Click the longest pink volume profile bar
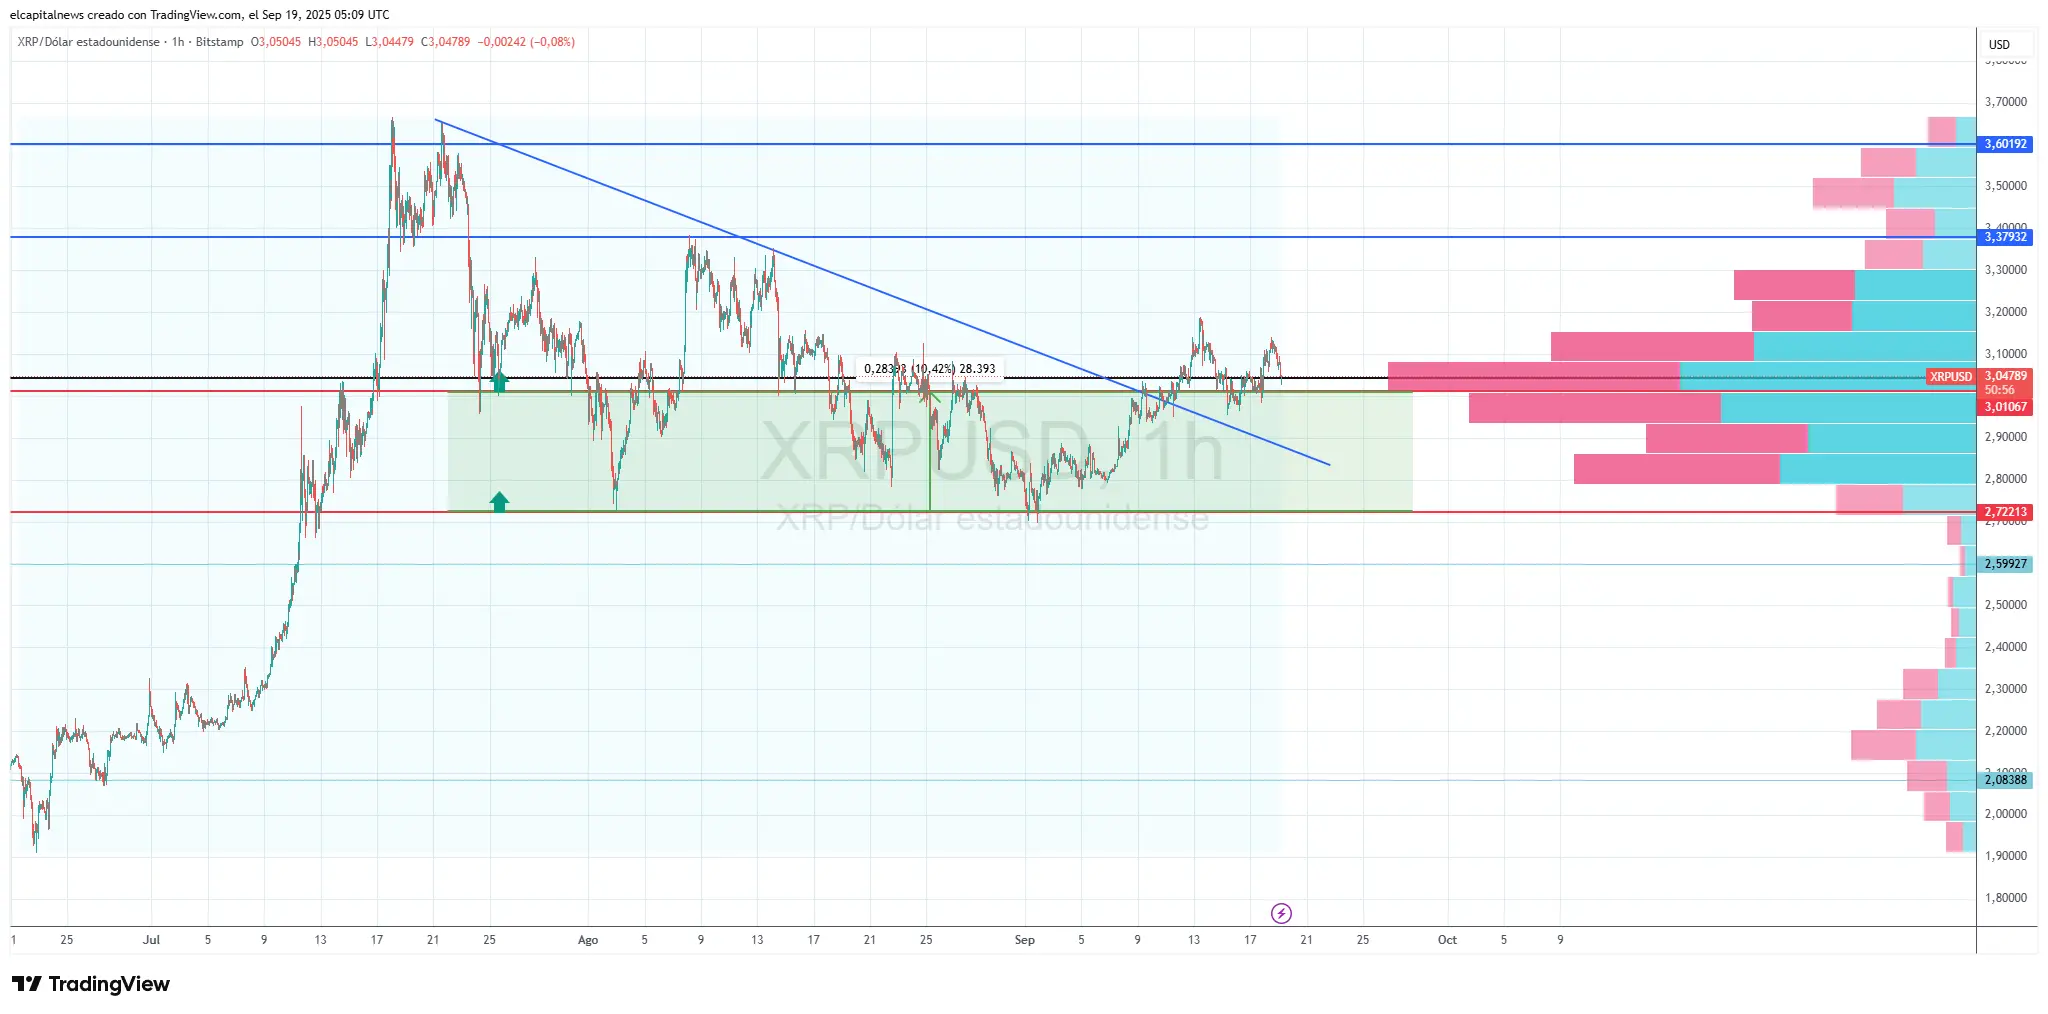Image resolution: width=2048 pixels, height=1014 pixels. tap(1533, 377)
